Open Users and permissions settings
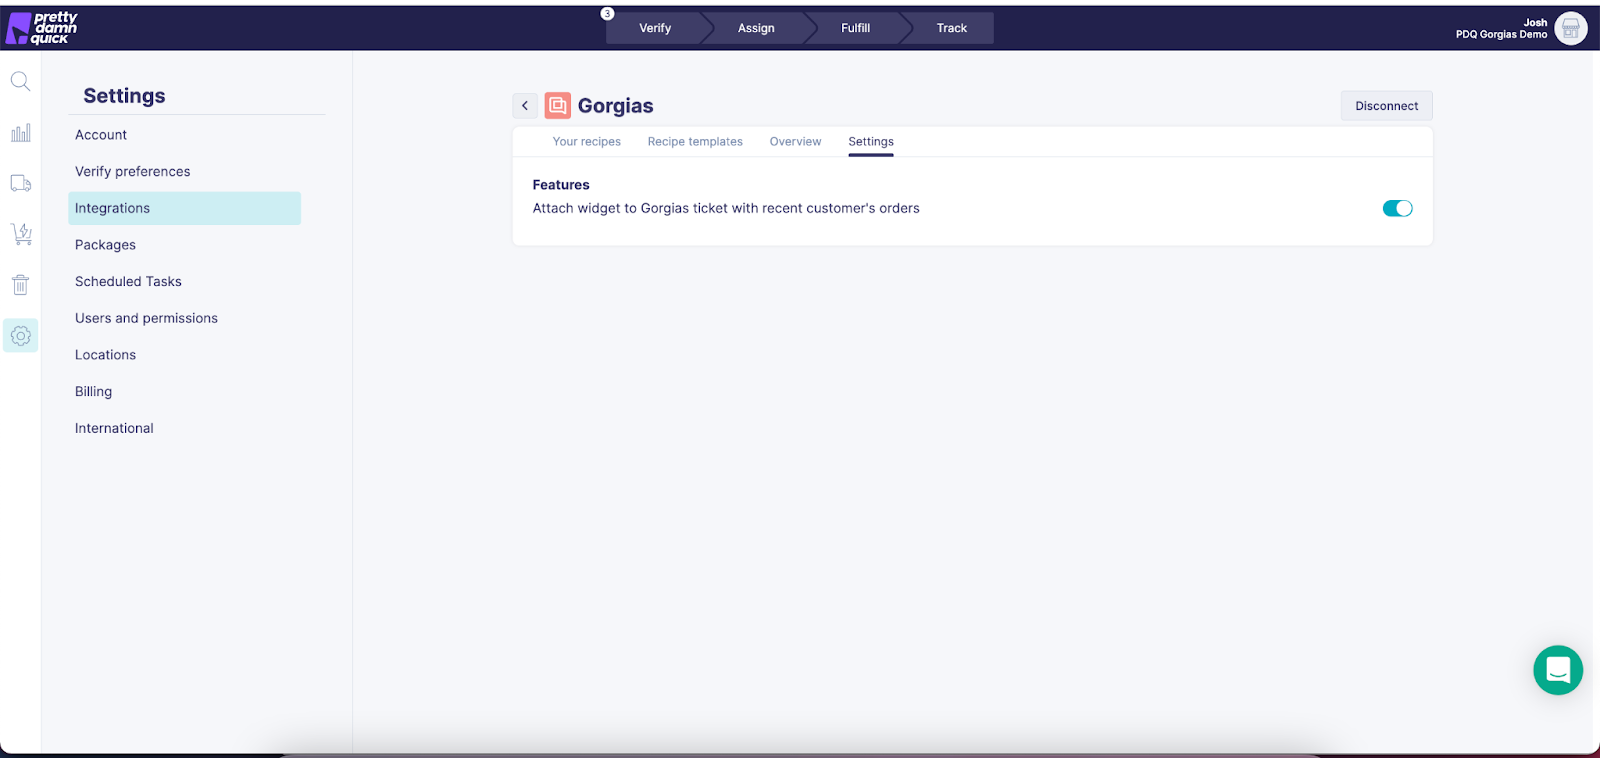The width and height of the screenshot is (1600, 758). click(146, 318)
